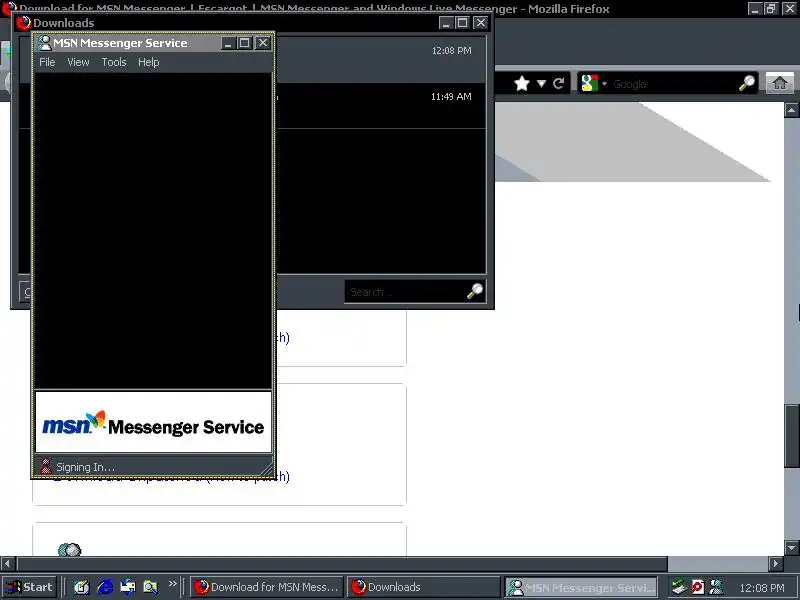Launch Internet Explorer from quick launch
The height and width of the screenshot is (600, 800).
click(x=105, y=587)
